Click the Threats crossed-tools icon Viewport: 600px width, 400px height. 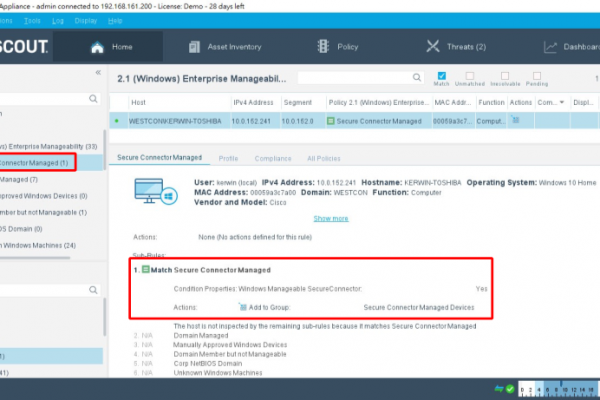click(x=433, y=47)
